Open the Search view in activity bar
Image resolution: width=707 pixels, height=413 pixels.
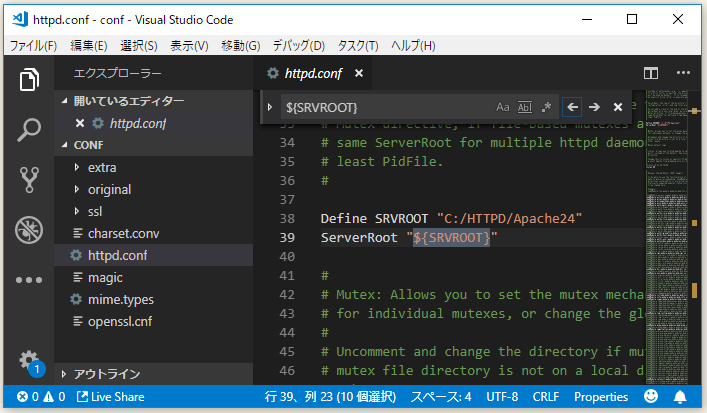29,130
